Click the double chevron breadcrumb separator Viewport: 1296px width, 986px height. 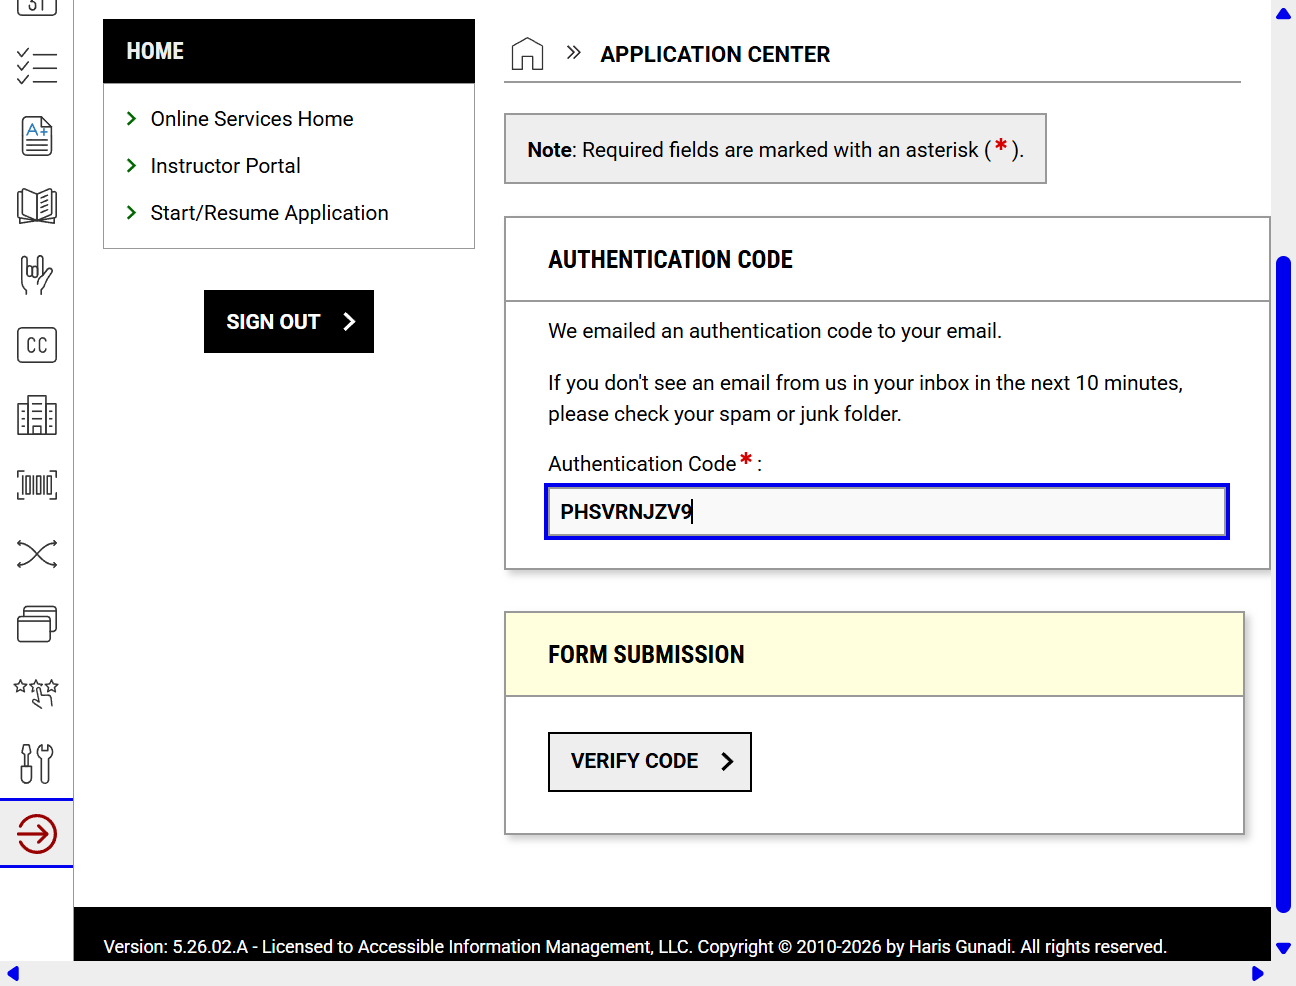tap(573, 53)
